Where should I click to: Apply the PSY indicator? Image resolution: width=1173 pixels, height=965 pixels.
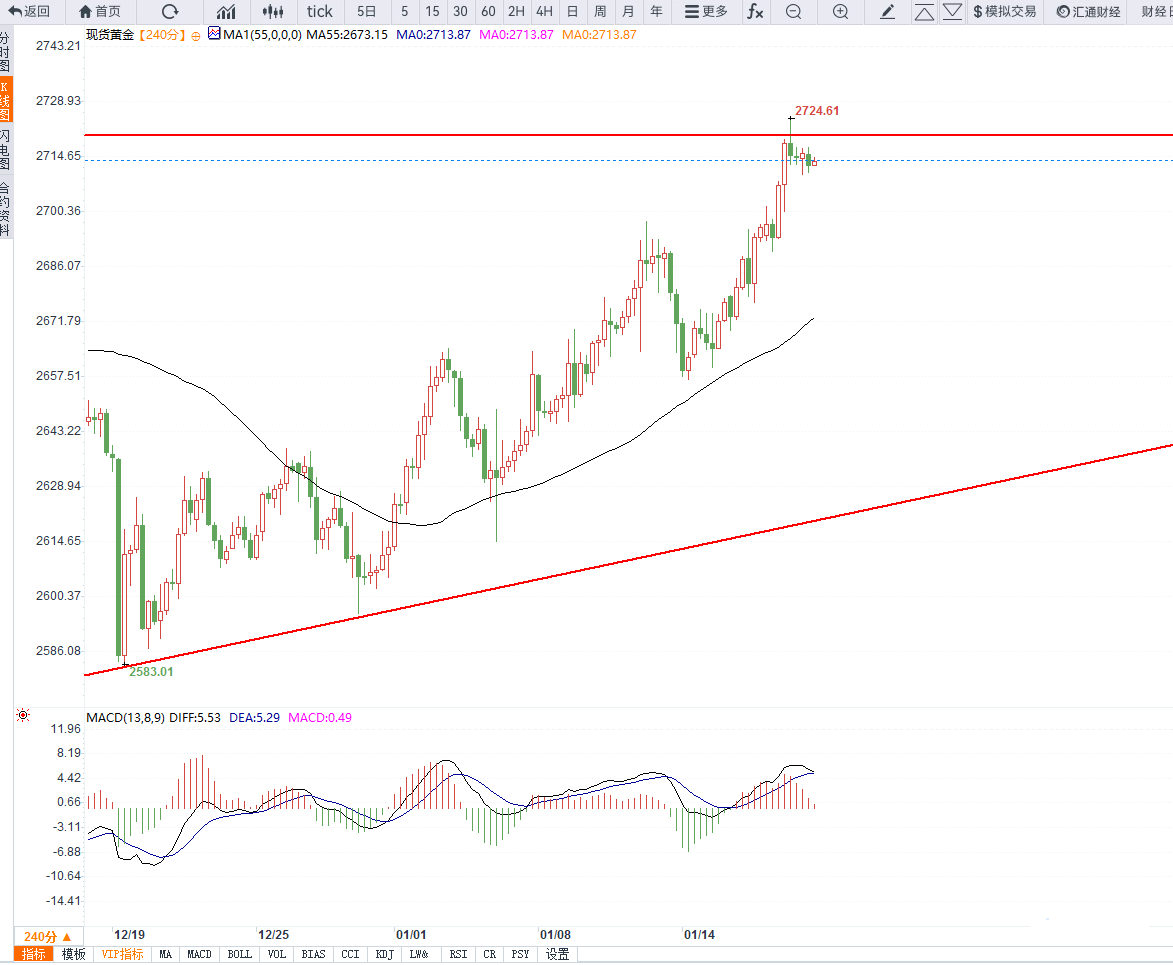point(520,954)
